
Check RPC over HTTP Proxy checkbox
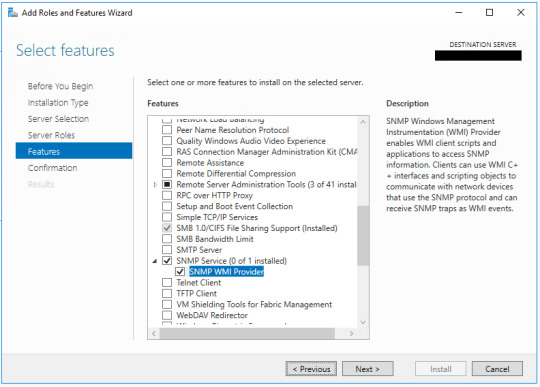coord(167,195)
